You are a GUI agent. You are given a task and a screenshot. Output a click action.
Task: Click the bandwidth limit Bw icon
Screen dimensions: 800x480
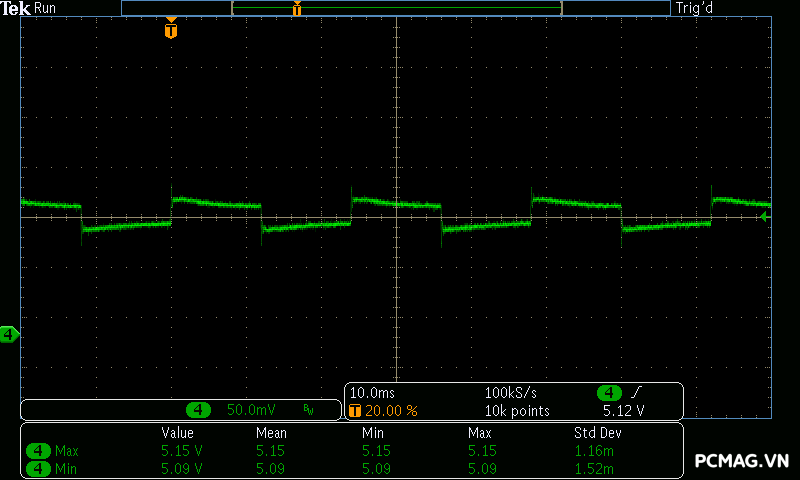(309, 410)
